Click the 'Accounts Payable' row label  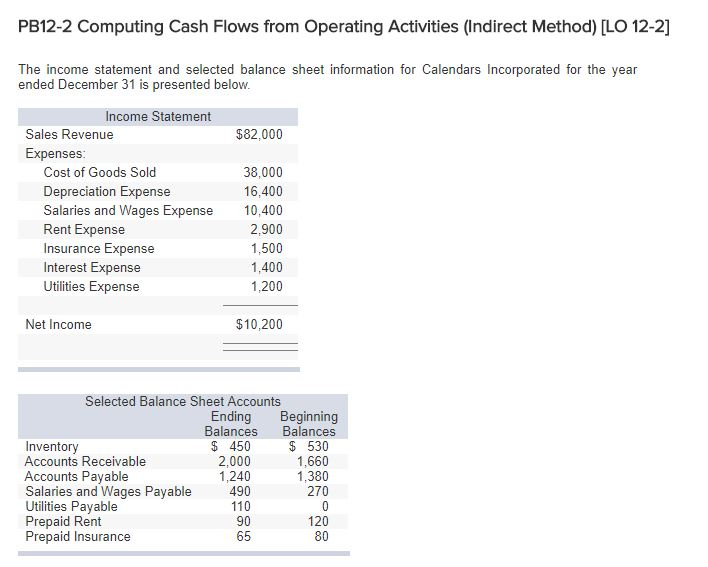(76, 476)
